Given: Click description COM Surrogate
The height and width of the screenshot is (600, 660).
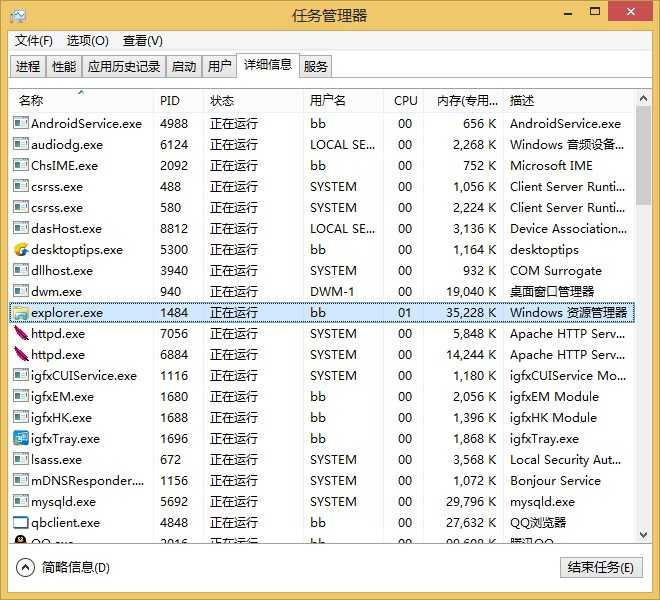Looking at the screenshot, I should (x=556, y=270).
